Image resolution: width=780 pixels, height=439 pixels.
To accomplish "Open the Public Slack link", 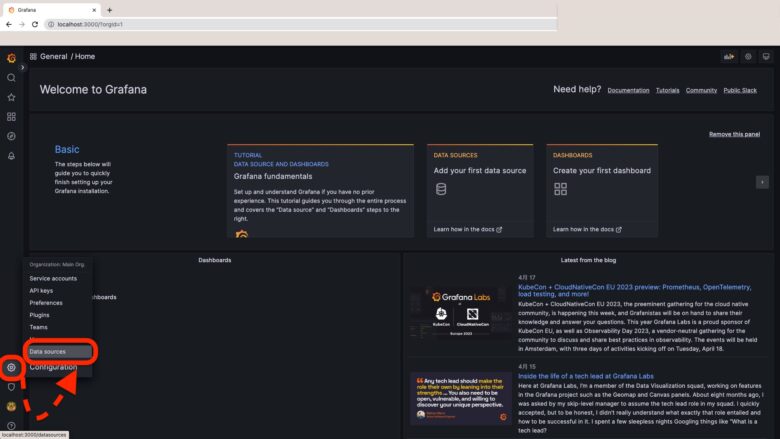I will click(740, 90).
